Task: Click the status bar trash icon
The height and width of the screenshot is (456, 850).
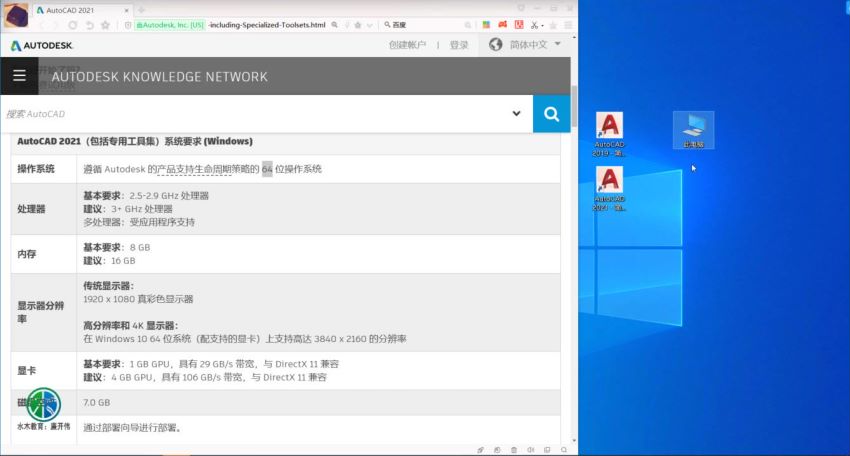Action: 514,450
